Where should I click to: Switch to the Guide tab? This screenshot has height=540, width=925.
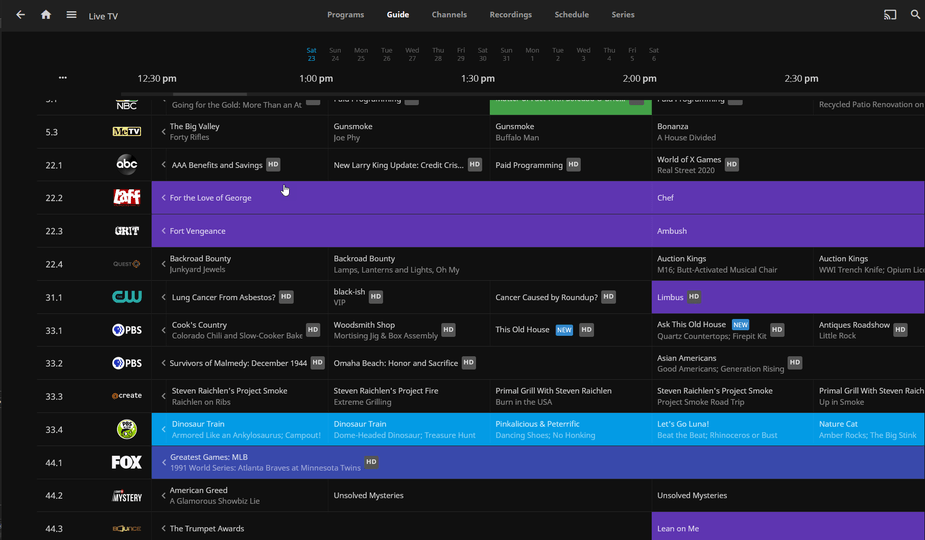click(x=398, y=15)
